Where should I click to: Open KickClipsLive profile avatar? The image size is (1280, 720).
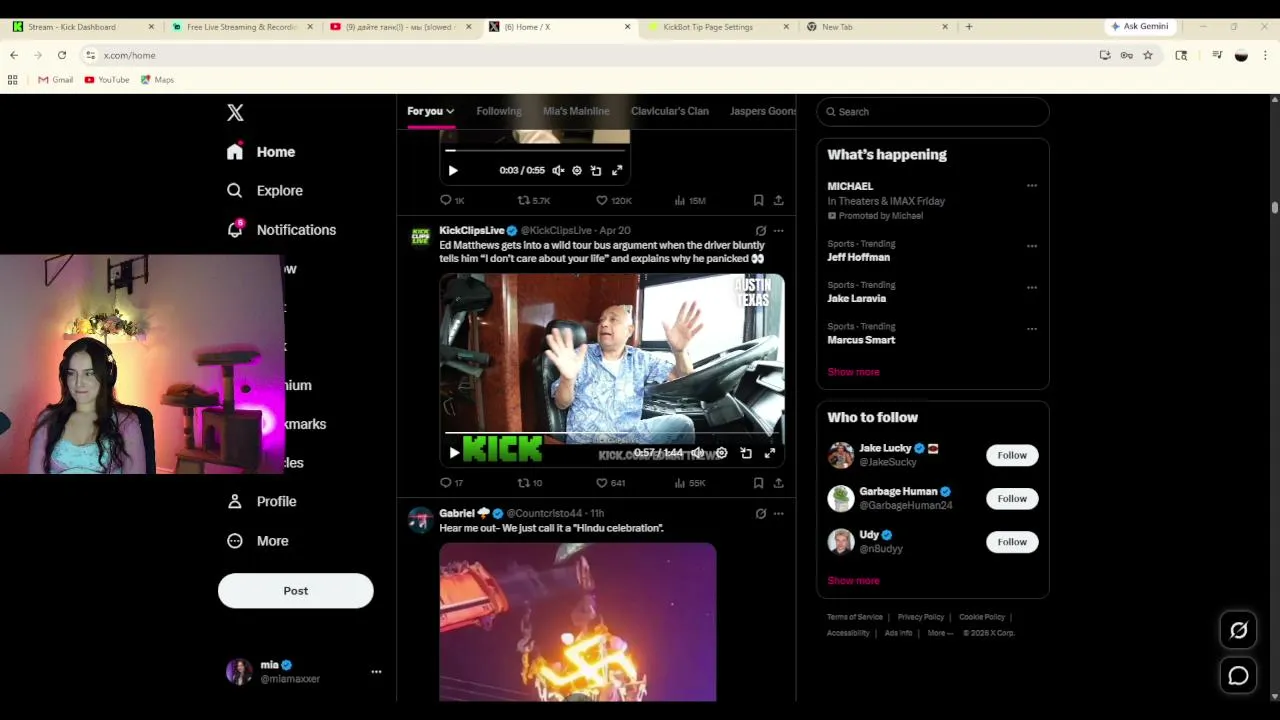421,237
